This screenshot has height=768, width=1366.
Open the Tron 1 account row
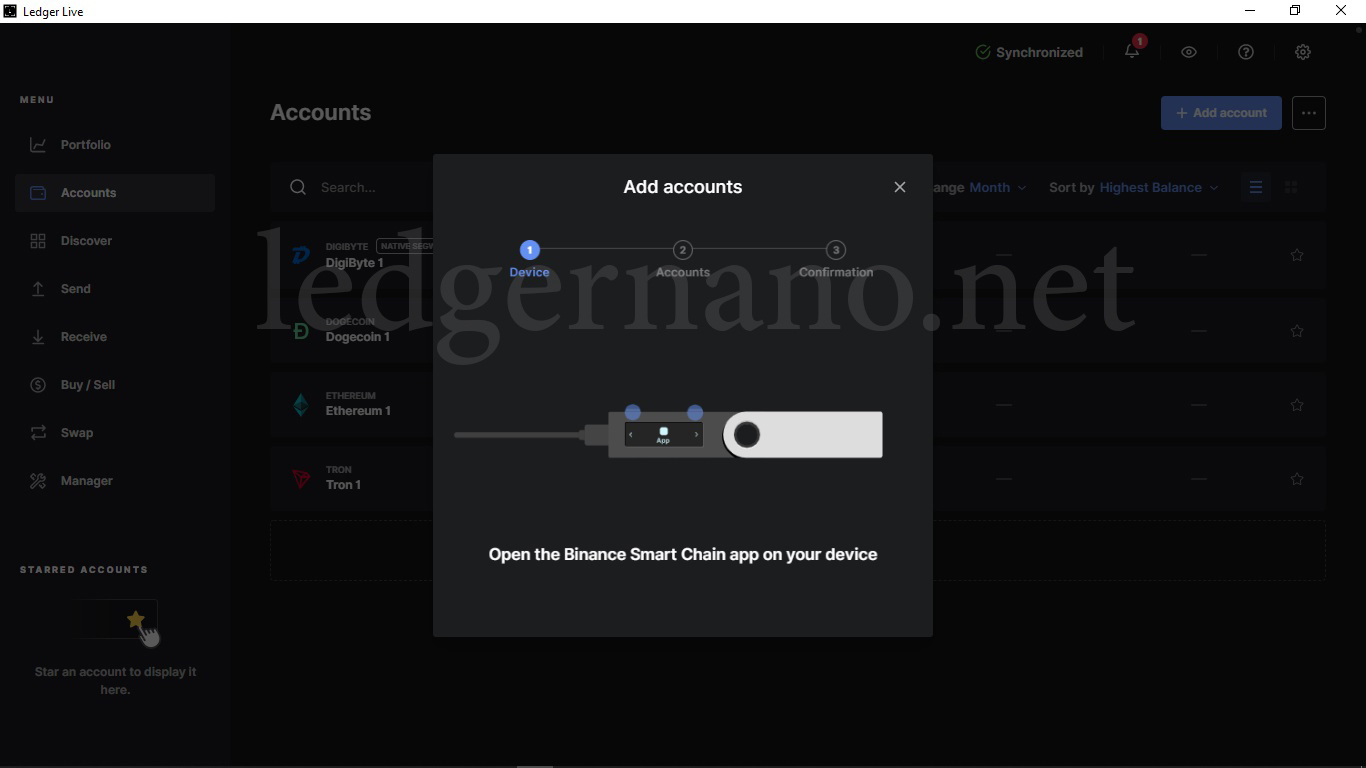pyautogui.click(x=798, y=479)
